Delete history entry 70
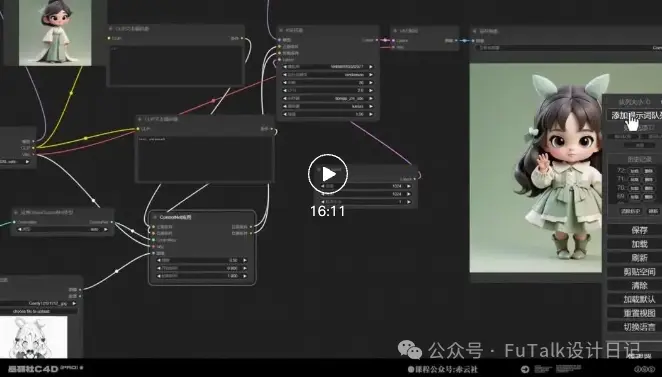The image size is (662, 377). pyautogui.click(x=649, y=188)
